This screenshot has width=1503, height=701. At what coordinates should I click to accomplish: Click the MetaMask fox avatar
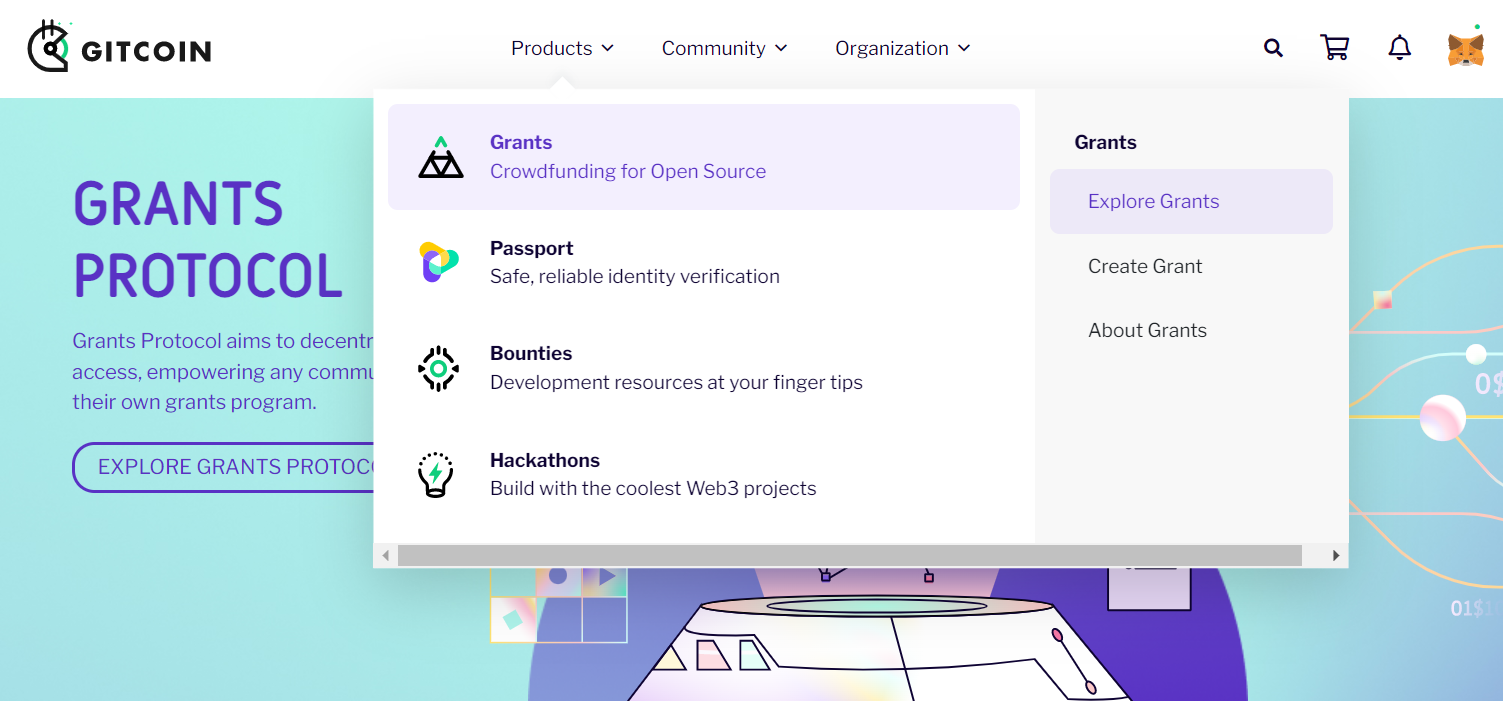1465,49
